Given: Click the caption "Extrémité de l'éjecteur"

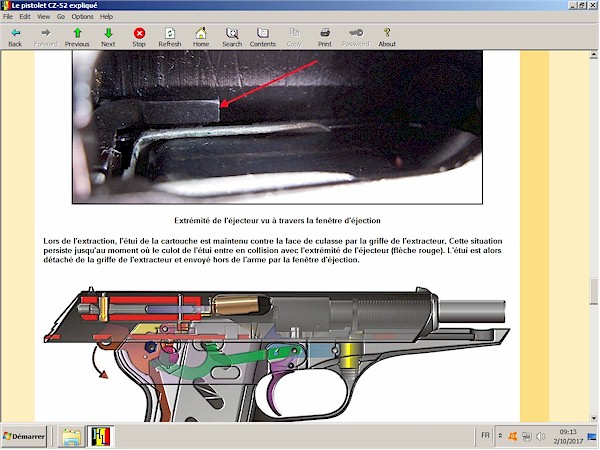Looking at the screenshot, I should [277, 221].
